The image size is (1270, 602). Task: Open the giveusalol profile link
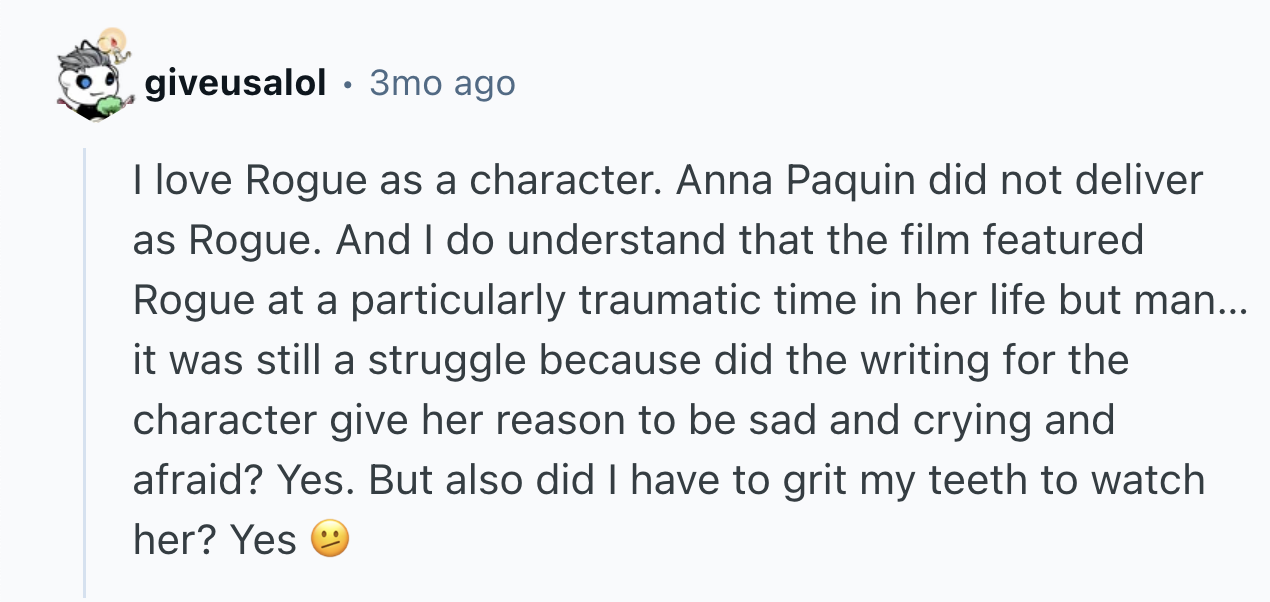tap(235, 84)
